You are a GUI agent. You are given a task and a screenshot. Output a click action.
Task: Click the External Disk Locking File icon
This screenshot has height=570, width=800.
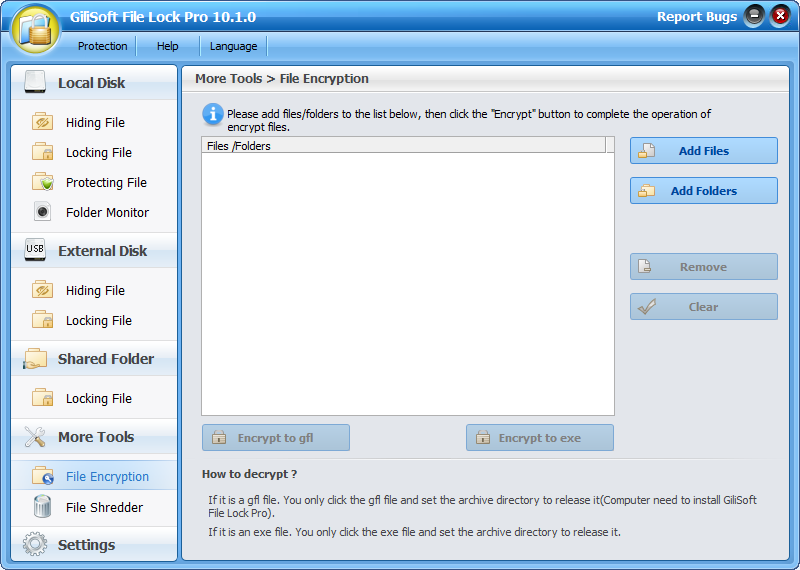click(42, 320)
